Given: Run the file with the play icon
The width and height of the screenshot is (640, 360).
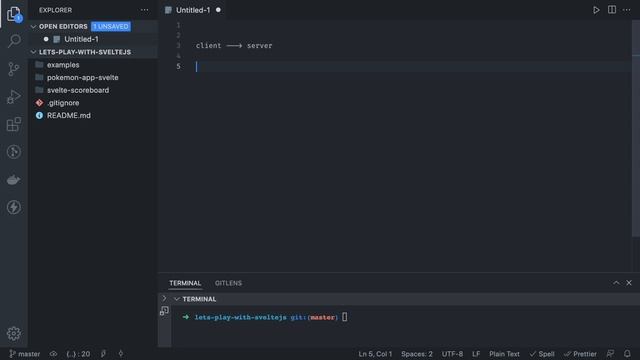Looking at the screenshot, I should coord(596,10).
